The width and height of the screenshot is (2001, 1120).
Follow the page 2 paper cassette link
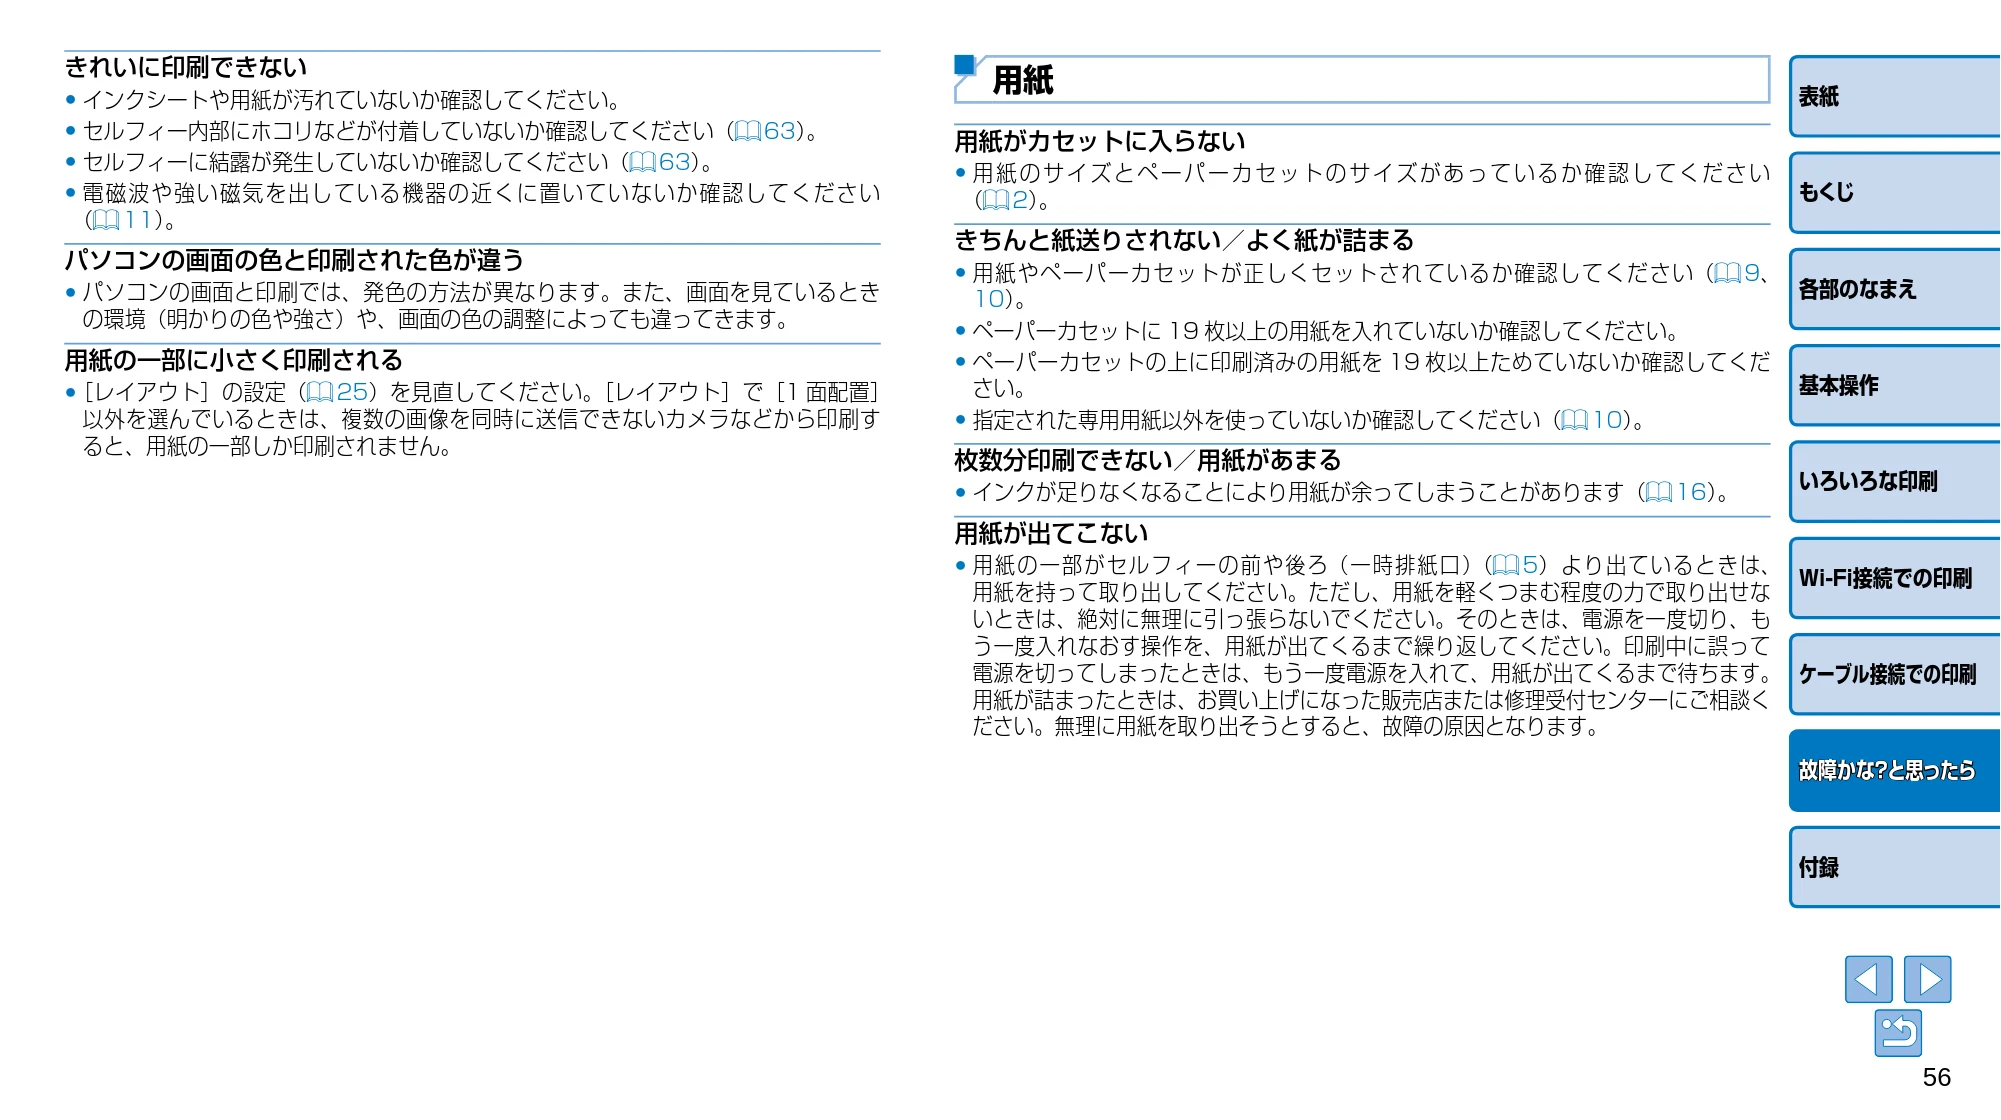pos(1005,200)
